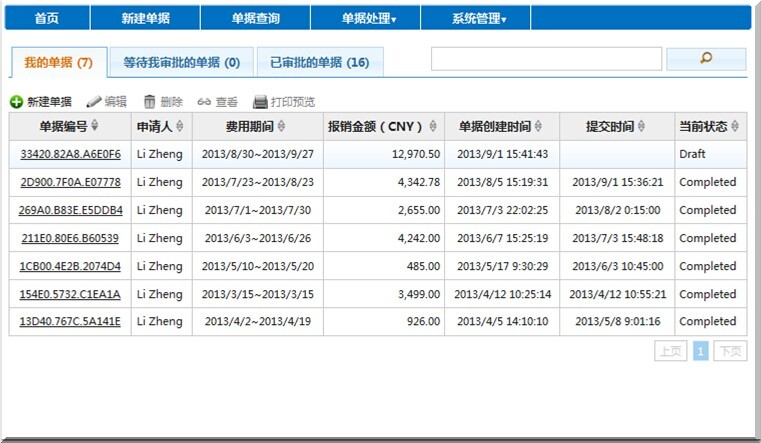This screenshot has height=443, width=761.
Task: Open 单据查询 in the navigation bar
Action: click(255, 18)
